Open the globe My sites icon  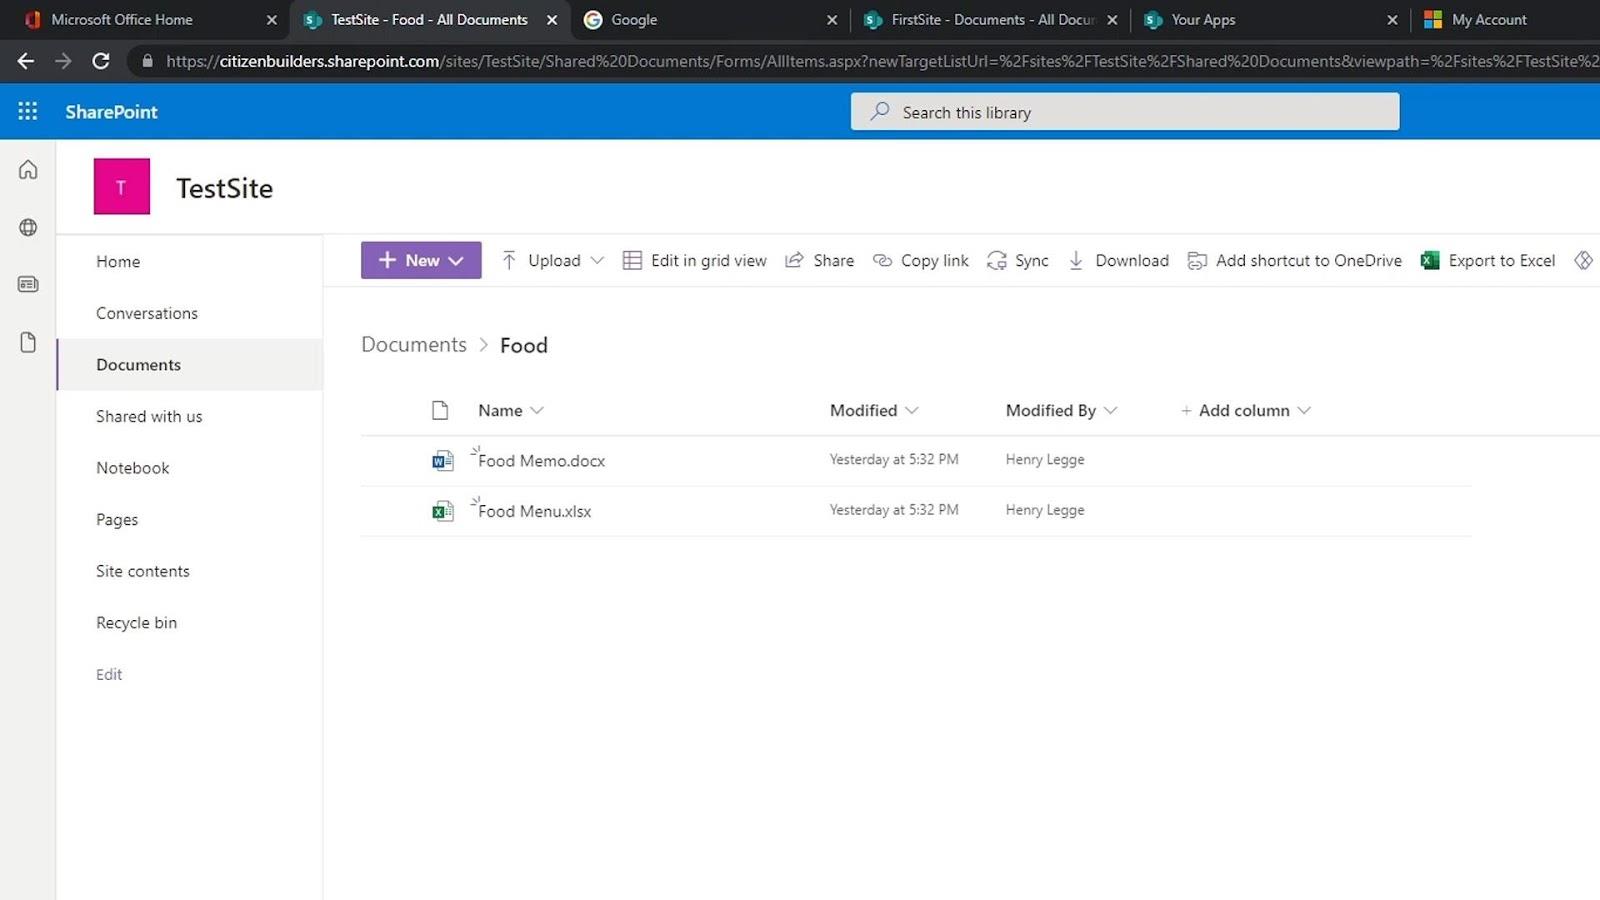tap(28, 227)
